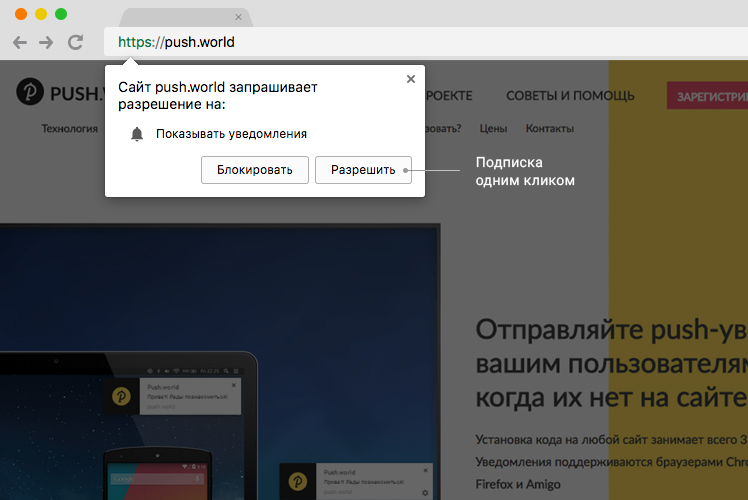Image resolution: width=748 pixels, height=500 pixels.
Task: Reload the page with the refresh icon
Action: point(75,42)
